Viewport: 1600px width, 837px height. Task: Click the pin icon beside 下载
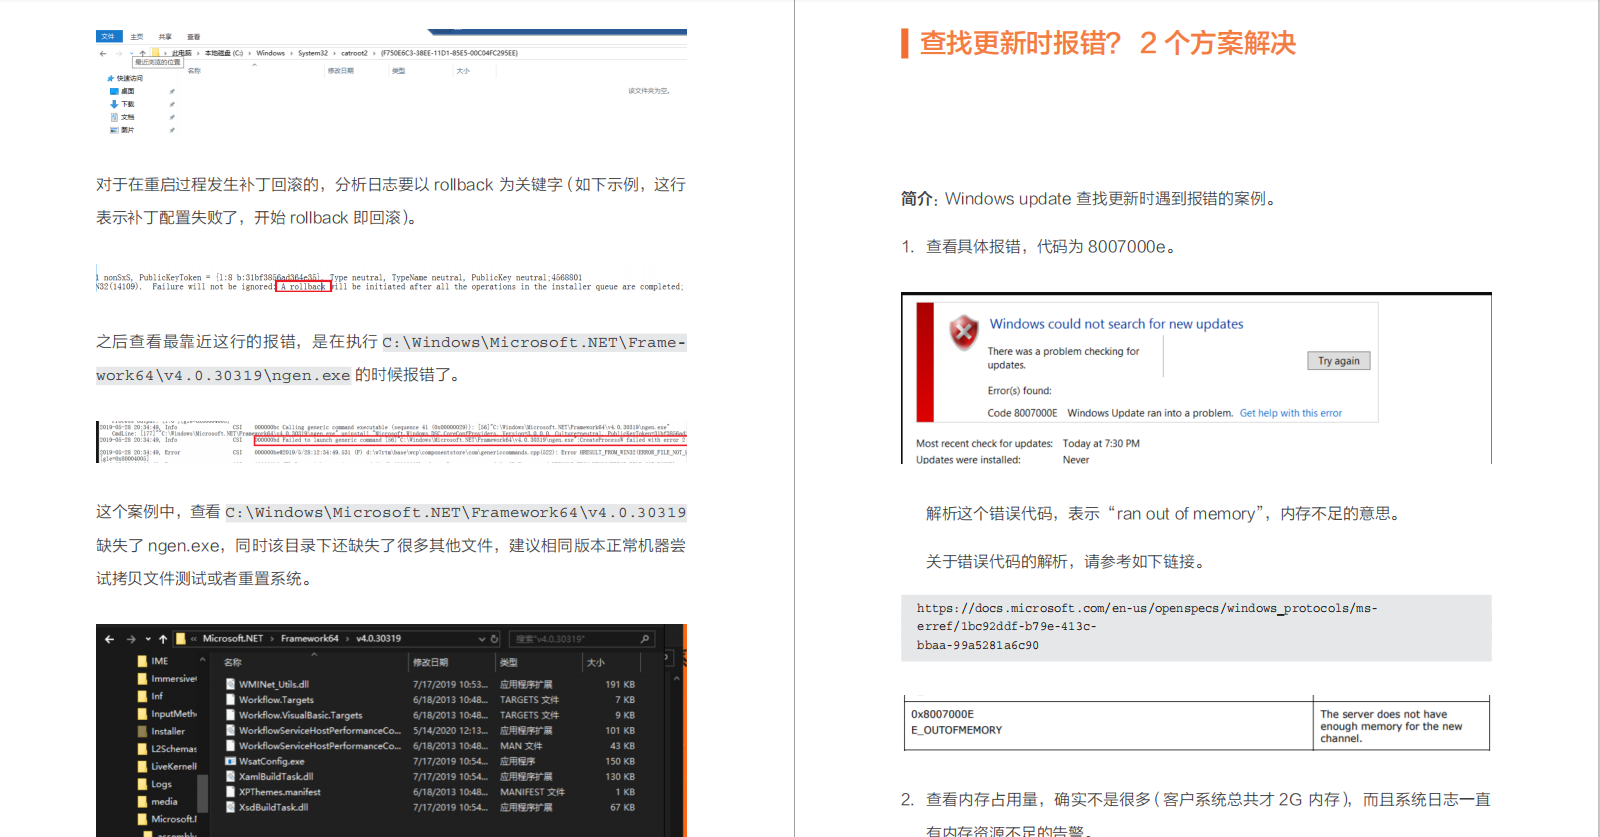tap(172, 104)
